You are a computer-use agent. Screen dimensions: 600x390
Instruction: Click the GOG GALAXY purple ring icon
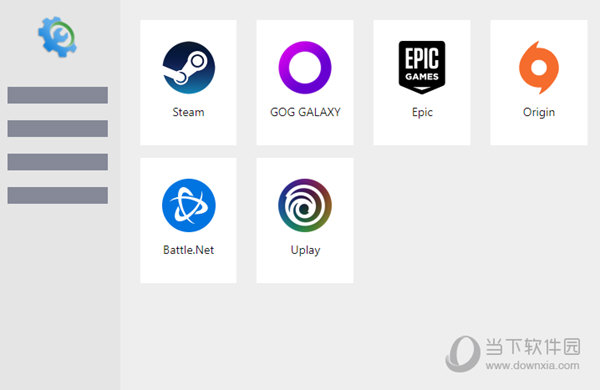pyautogui.click(x=305, y=67)
